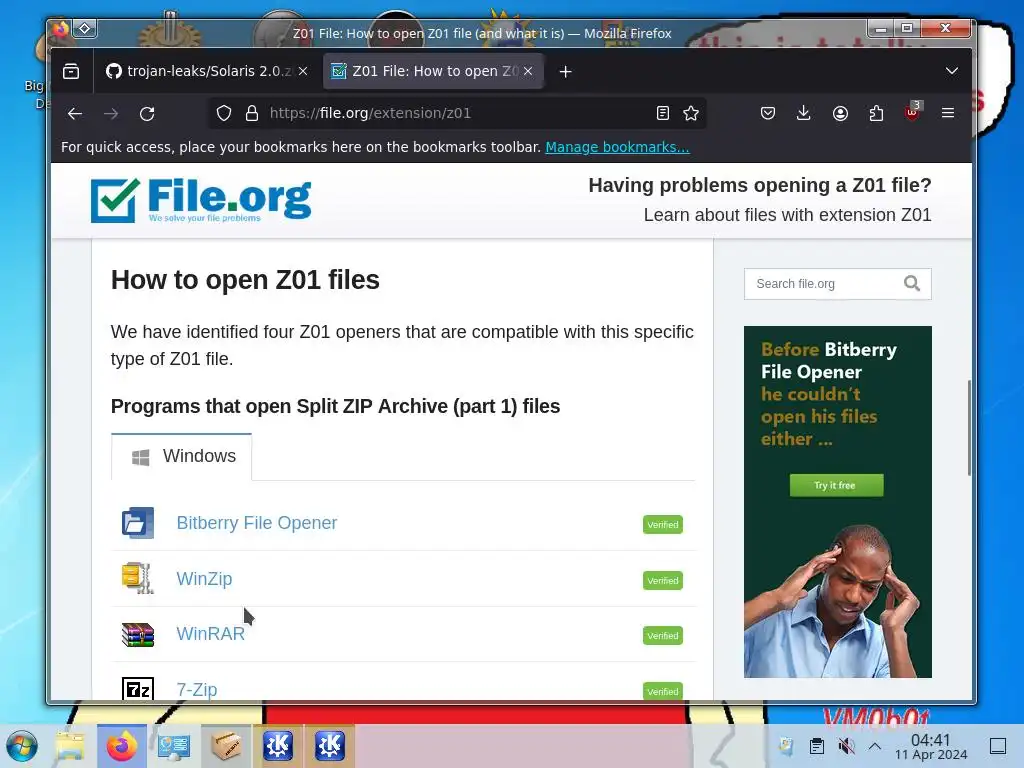This screenshot has height=768, width=1024.
Task: Open Bitberry File Opener link
Action: [x=257, y=523]
